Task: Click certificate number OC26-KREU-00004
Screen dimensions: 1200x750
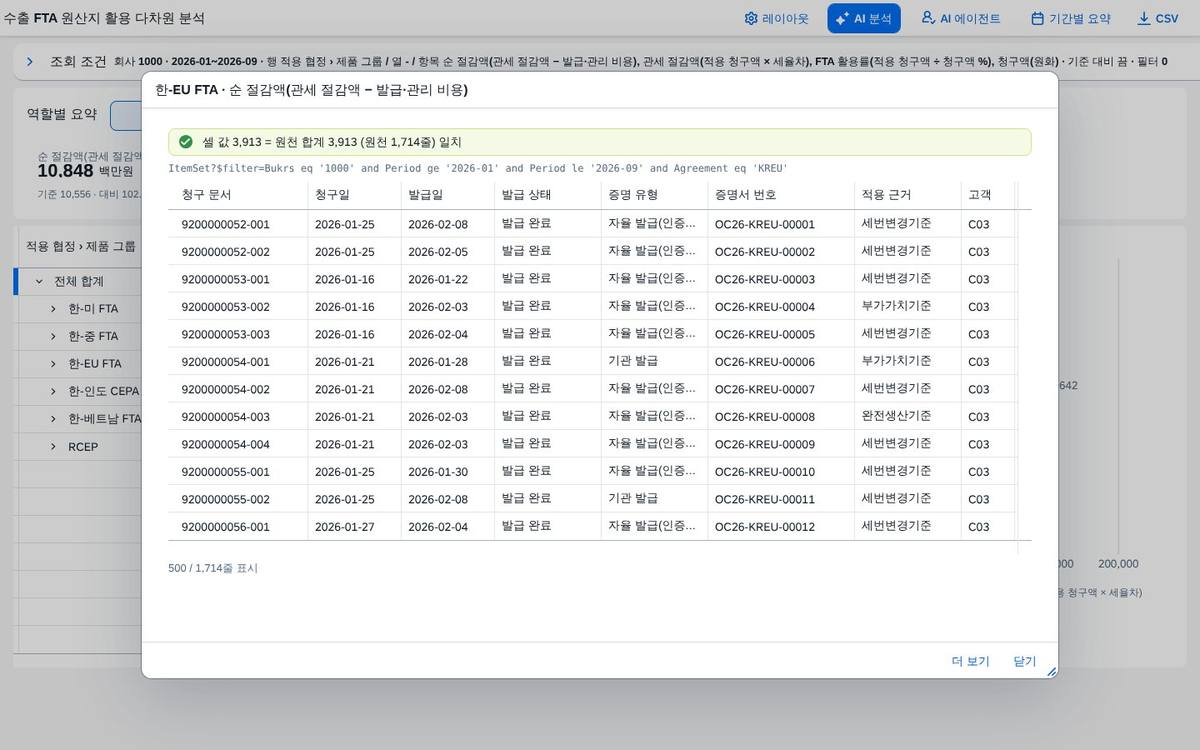Action: click(765, 307)
